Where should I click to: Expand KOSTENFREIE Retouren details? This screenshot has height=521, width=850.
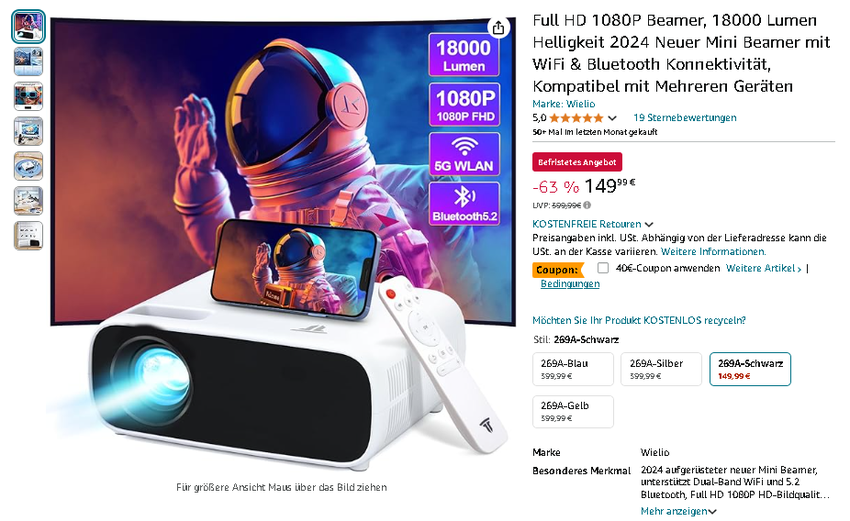pos(593,224)
